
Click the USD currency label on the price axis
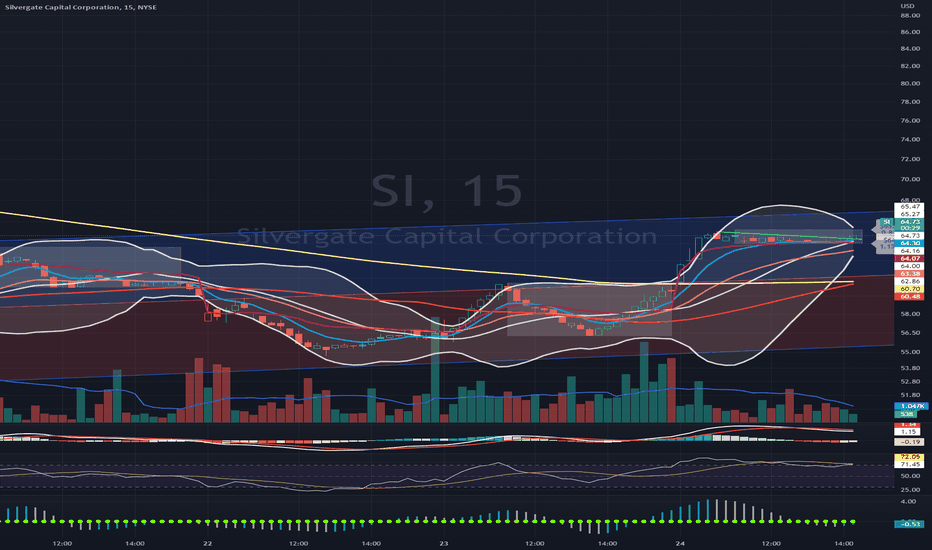tap(907, 6)
